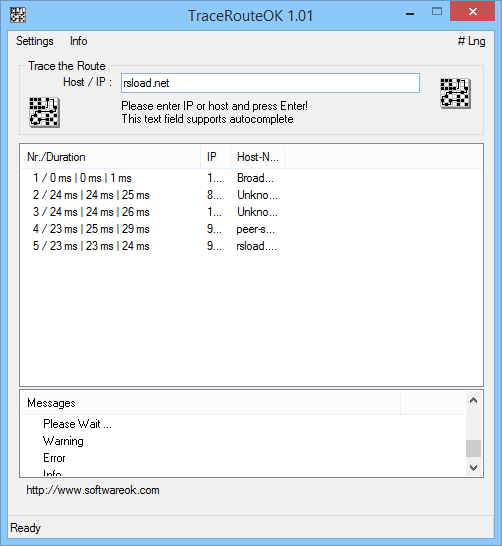This screenshot has height=546, width=502.
Task: Click the route maze icon left of hint text
Action: coord(44,112)
